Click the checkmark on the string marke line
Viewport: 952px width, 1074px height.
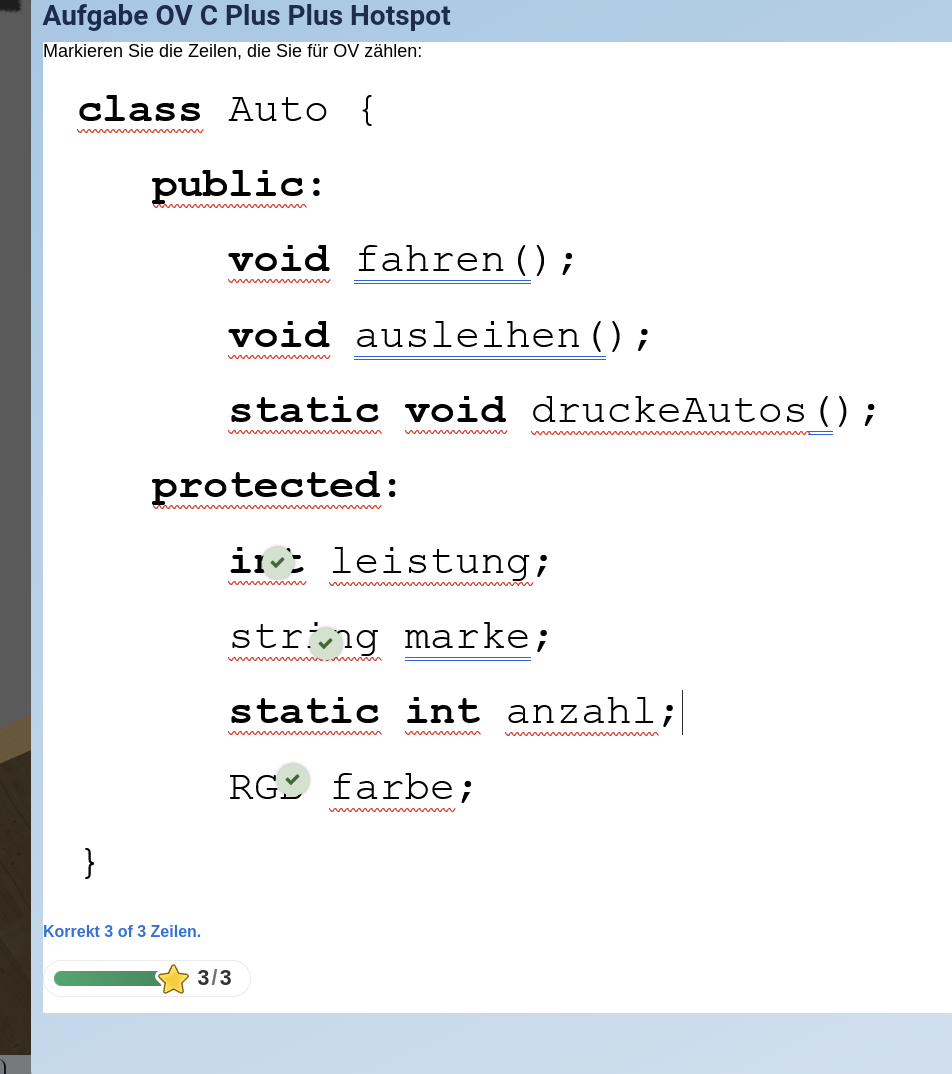[x=326, y=643]
